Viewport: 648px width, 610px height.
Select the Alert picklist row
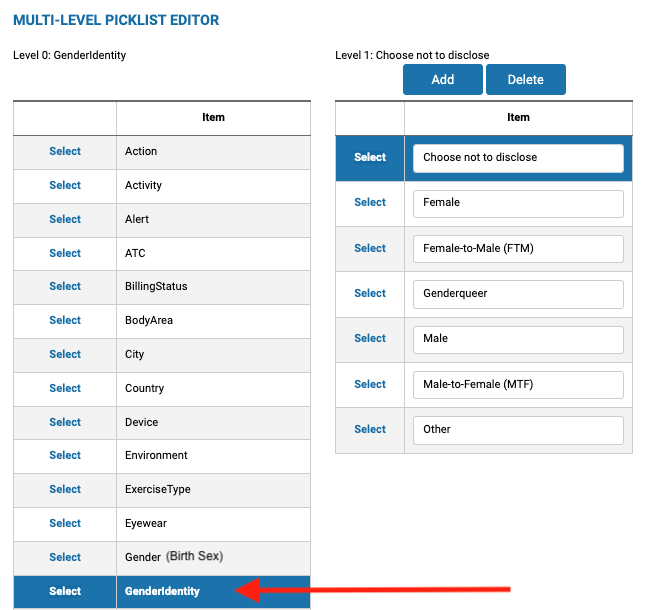point(65,219)
